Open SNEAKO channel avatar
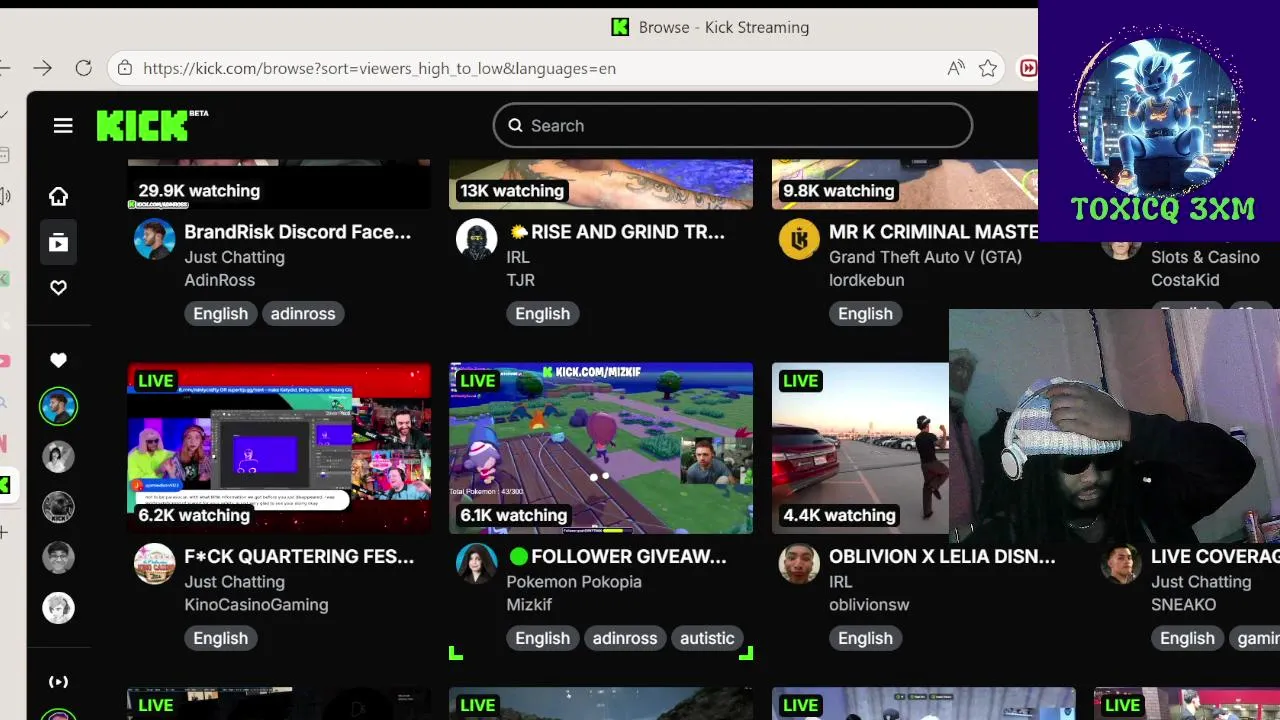 pyautogui.click(x=1121, y=564)
